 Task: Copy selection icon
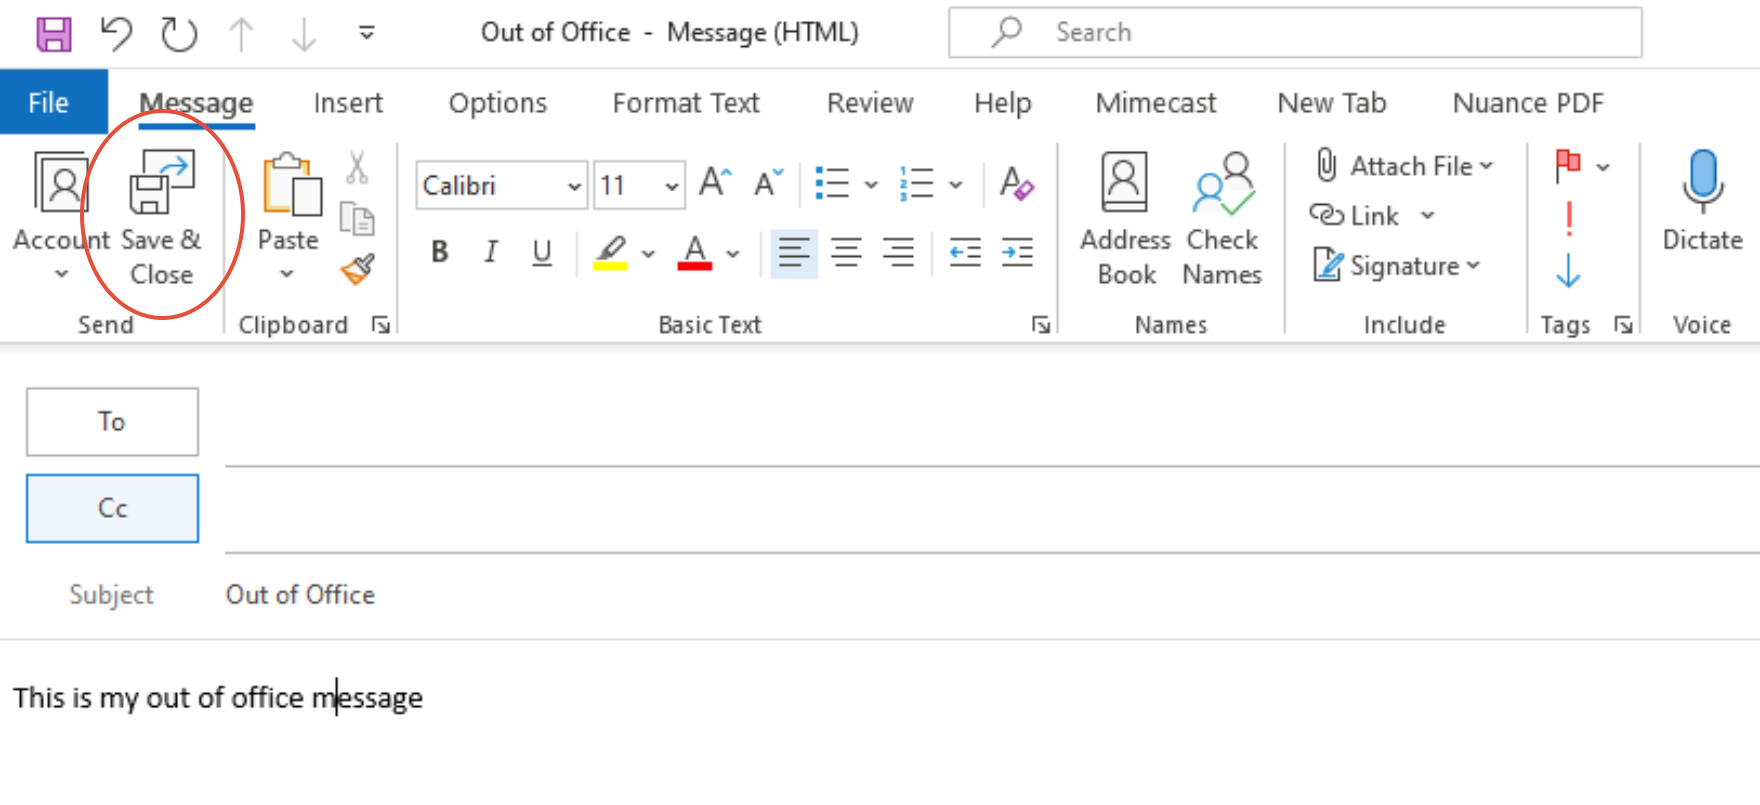pyautogui.click(x=357, y=218)
